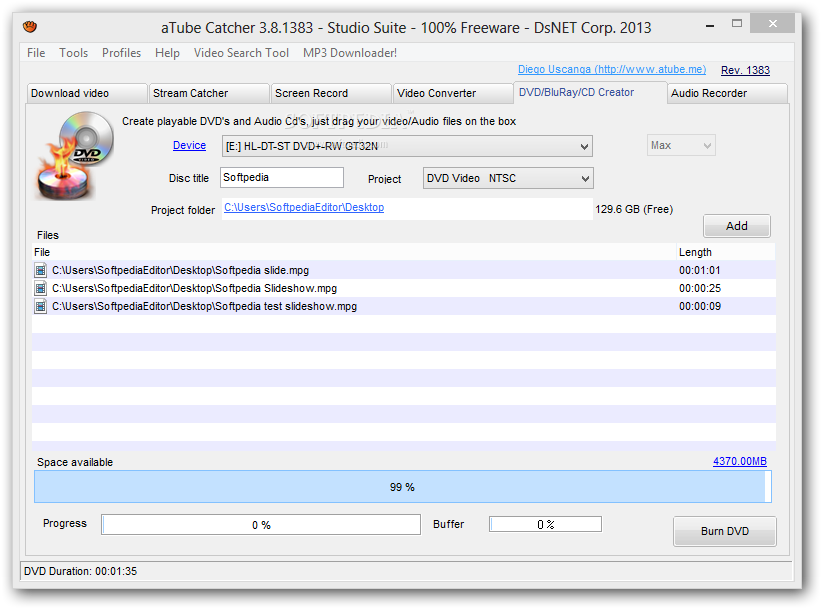Open the Video Search Tool menu

241,53
